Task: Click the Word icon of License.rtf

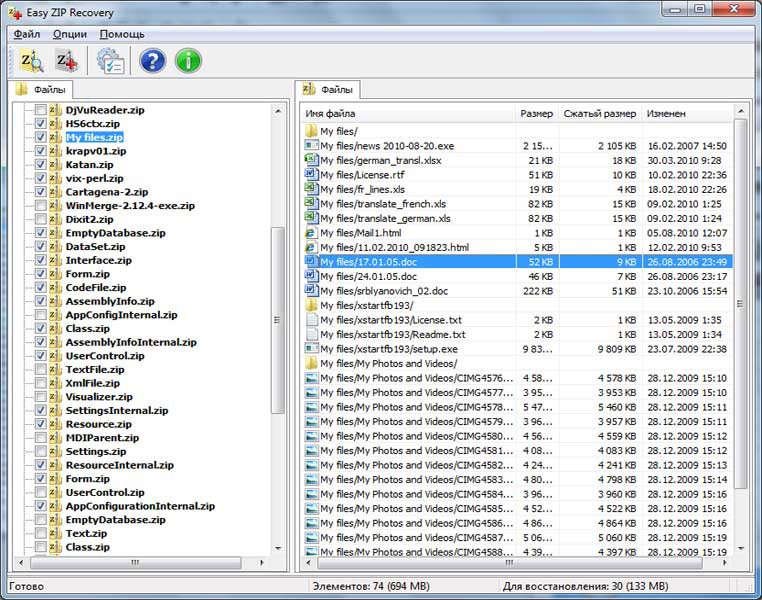Action: [x=311, y=174]
